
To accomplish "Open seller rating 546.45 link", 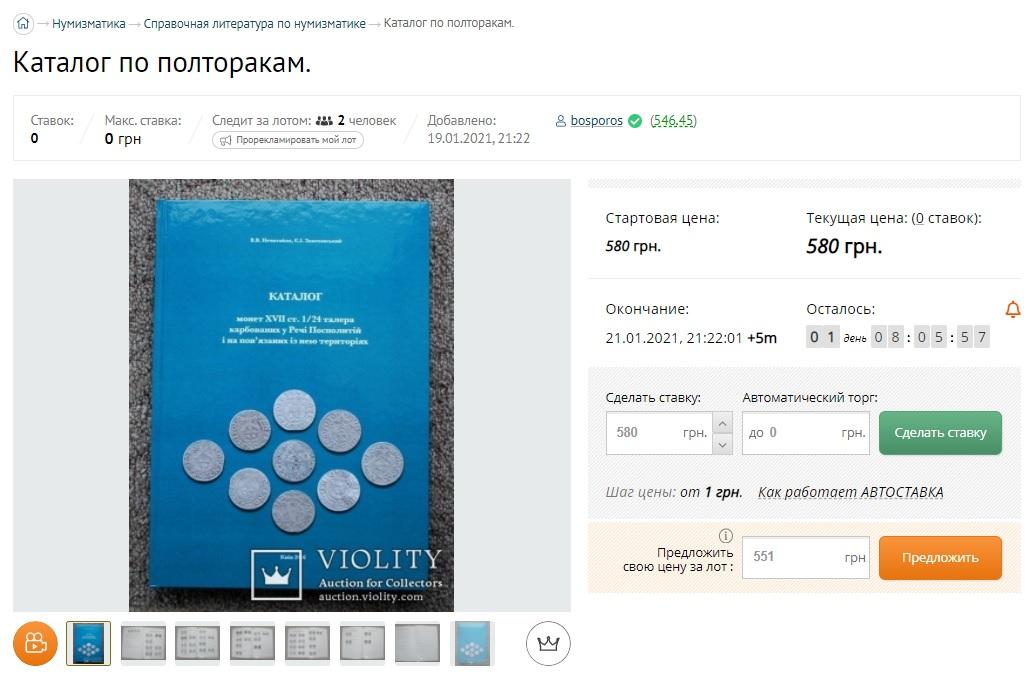I will pos(673,121).
